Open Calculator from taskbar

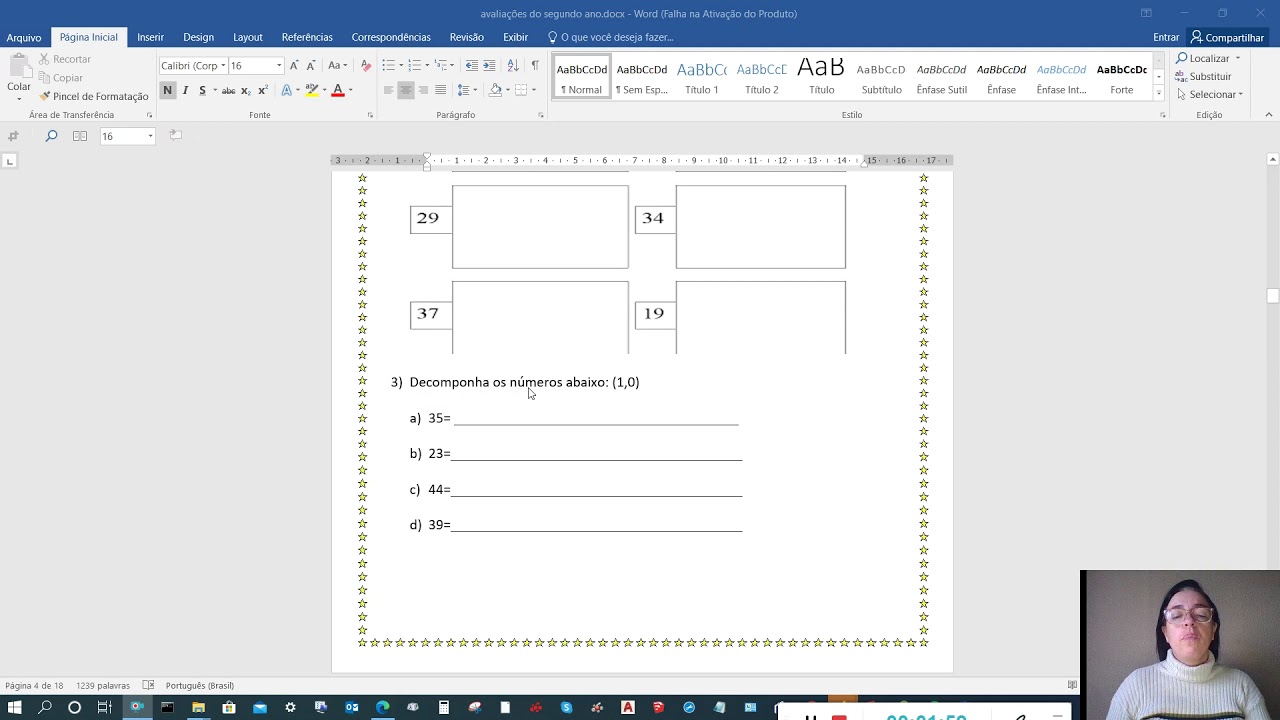pos(444,707)
